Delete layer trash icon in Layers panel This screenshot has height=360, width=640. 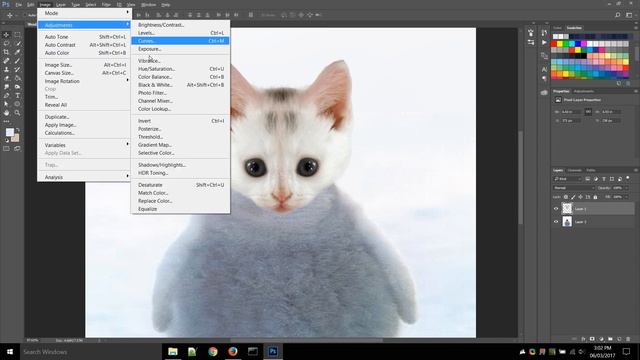(628, 339)
